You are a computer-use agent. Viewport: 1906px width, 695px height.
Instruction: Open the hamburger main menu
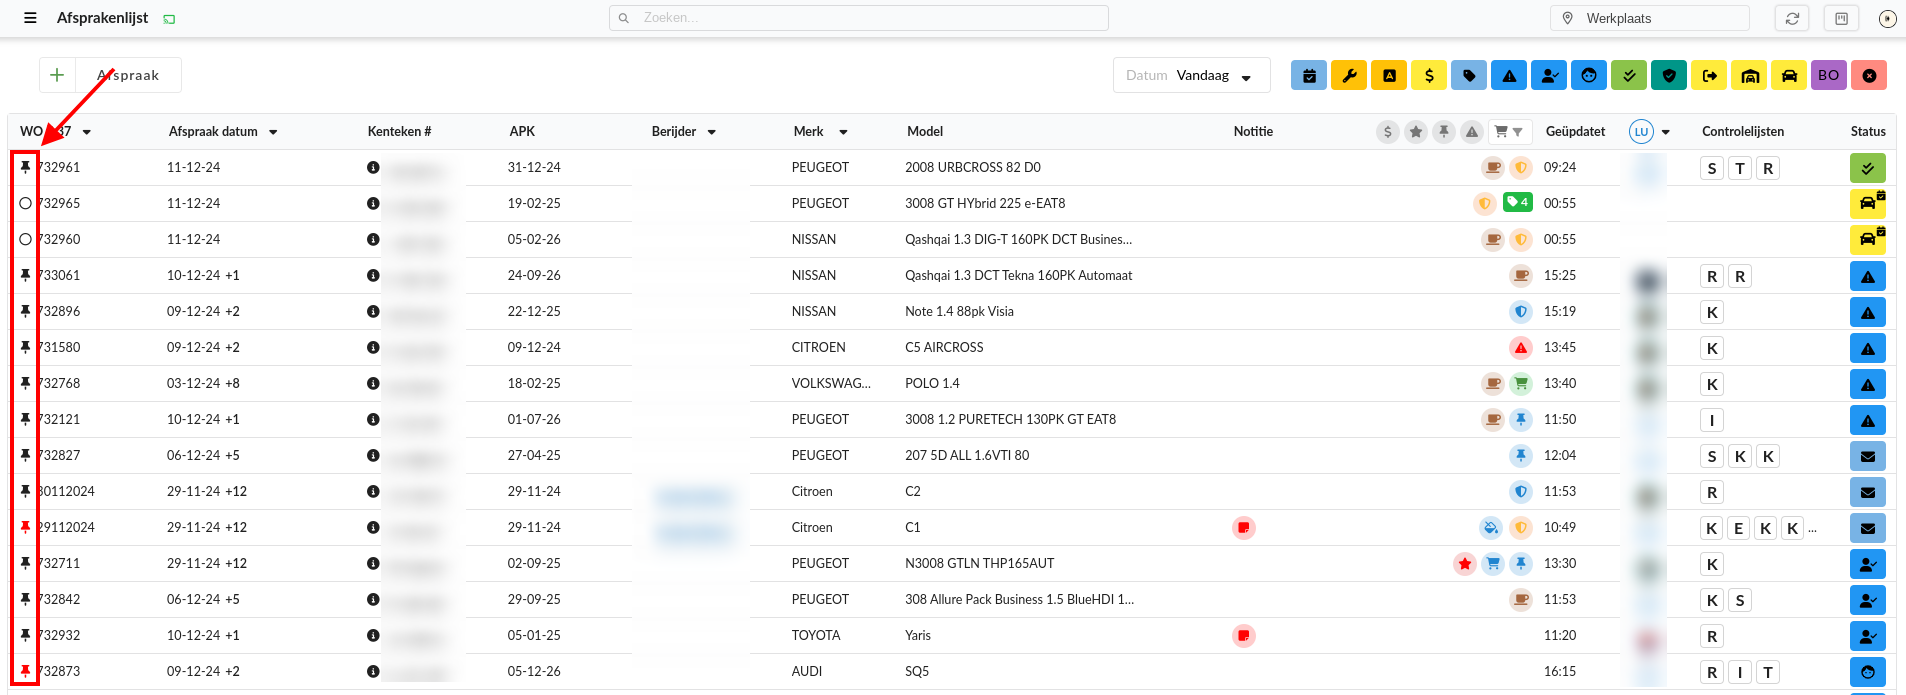point(30,18)
